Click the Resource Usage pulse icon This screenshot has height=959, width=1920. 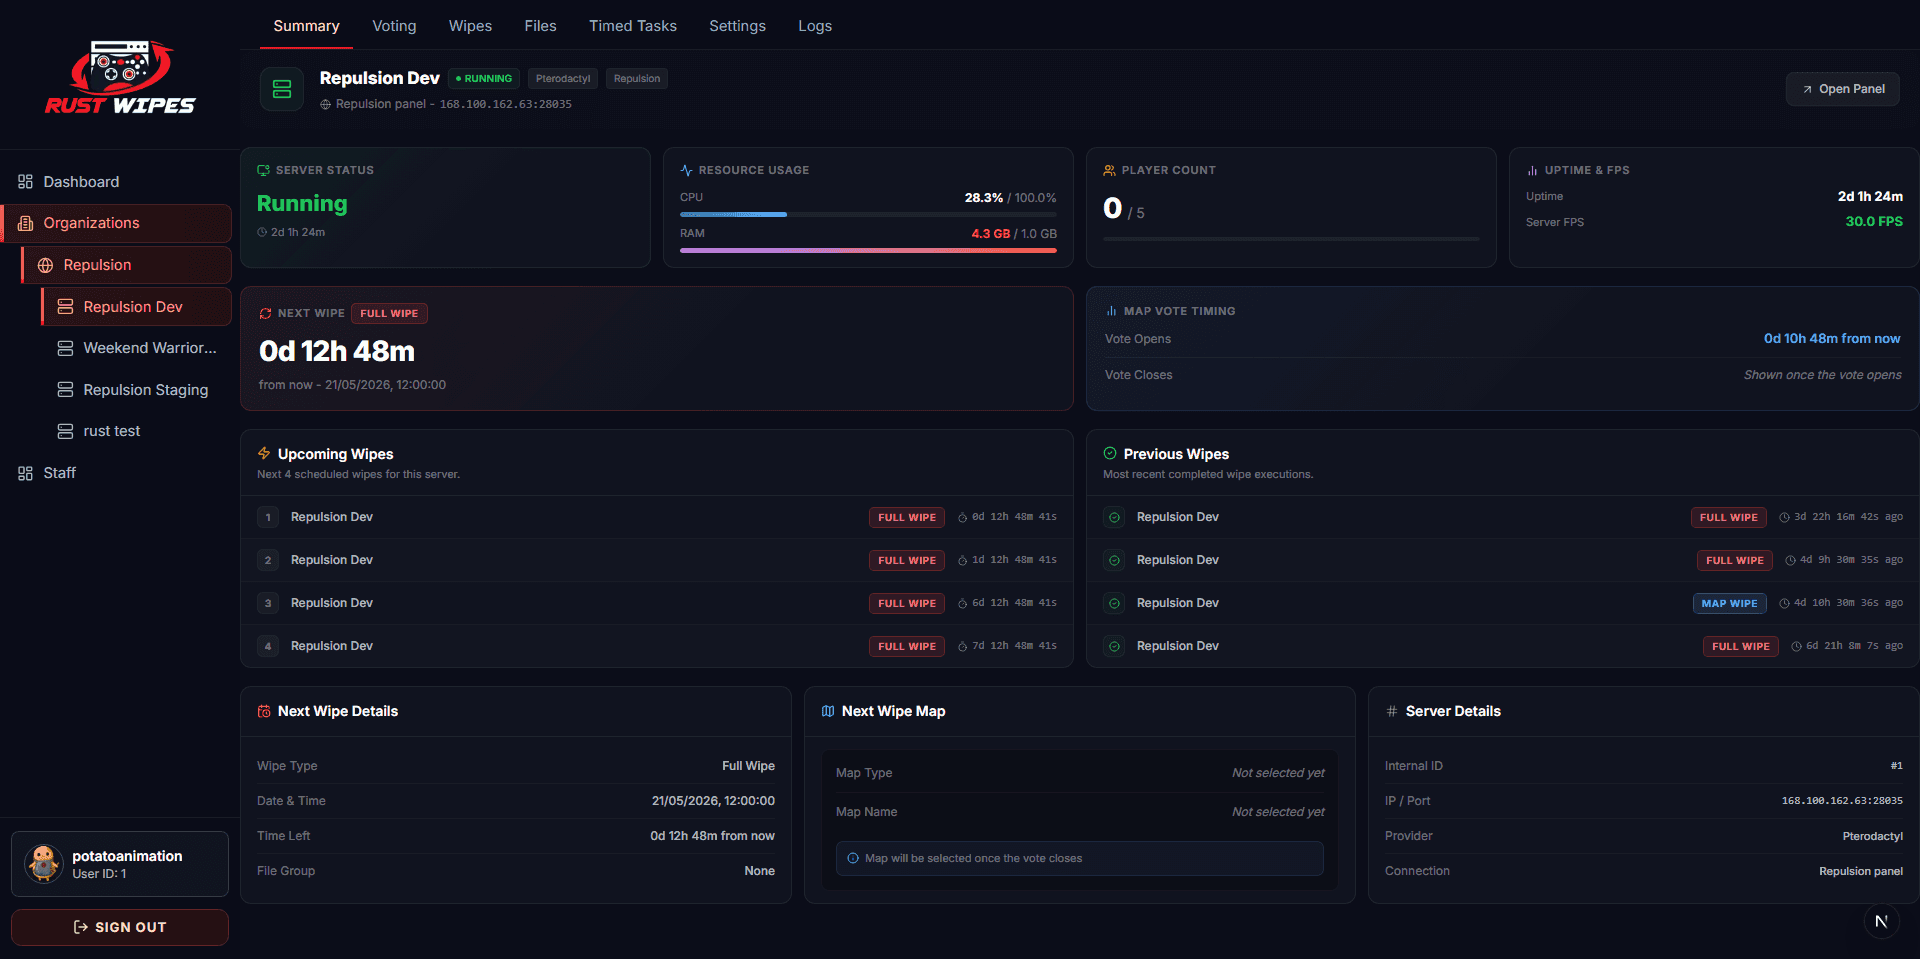(x=686, y=170)
